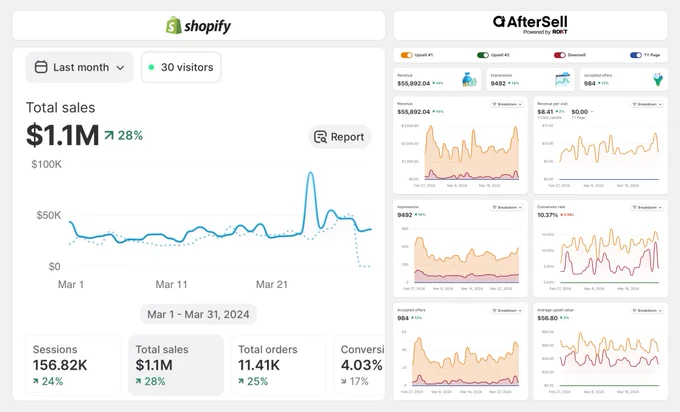Toggle the Upsell #1 switch
680x412 pixels.
coord(406,55)
